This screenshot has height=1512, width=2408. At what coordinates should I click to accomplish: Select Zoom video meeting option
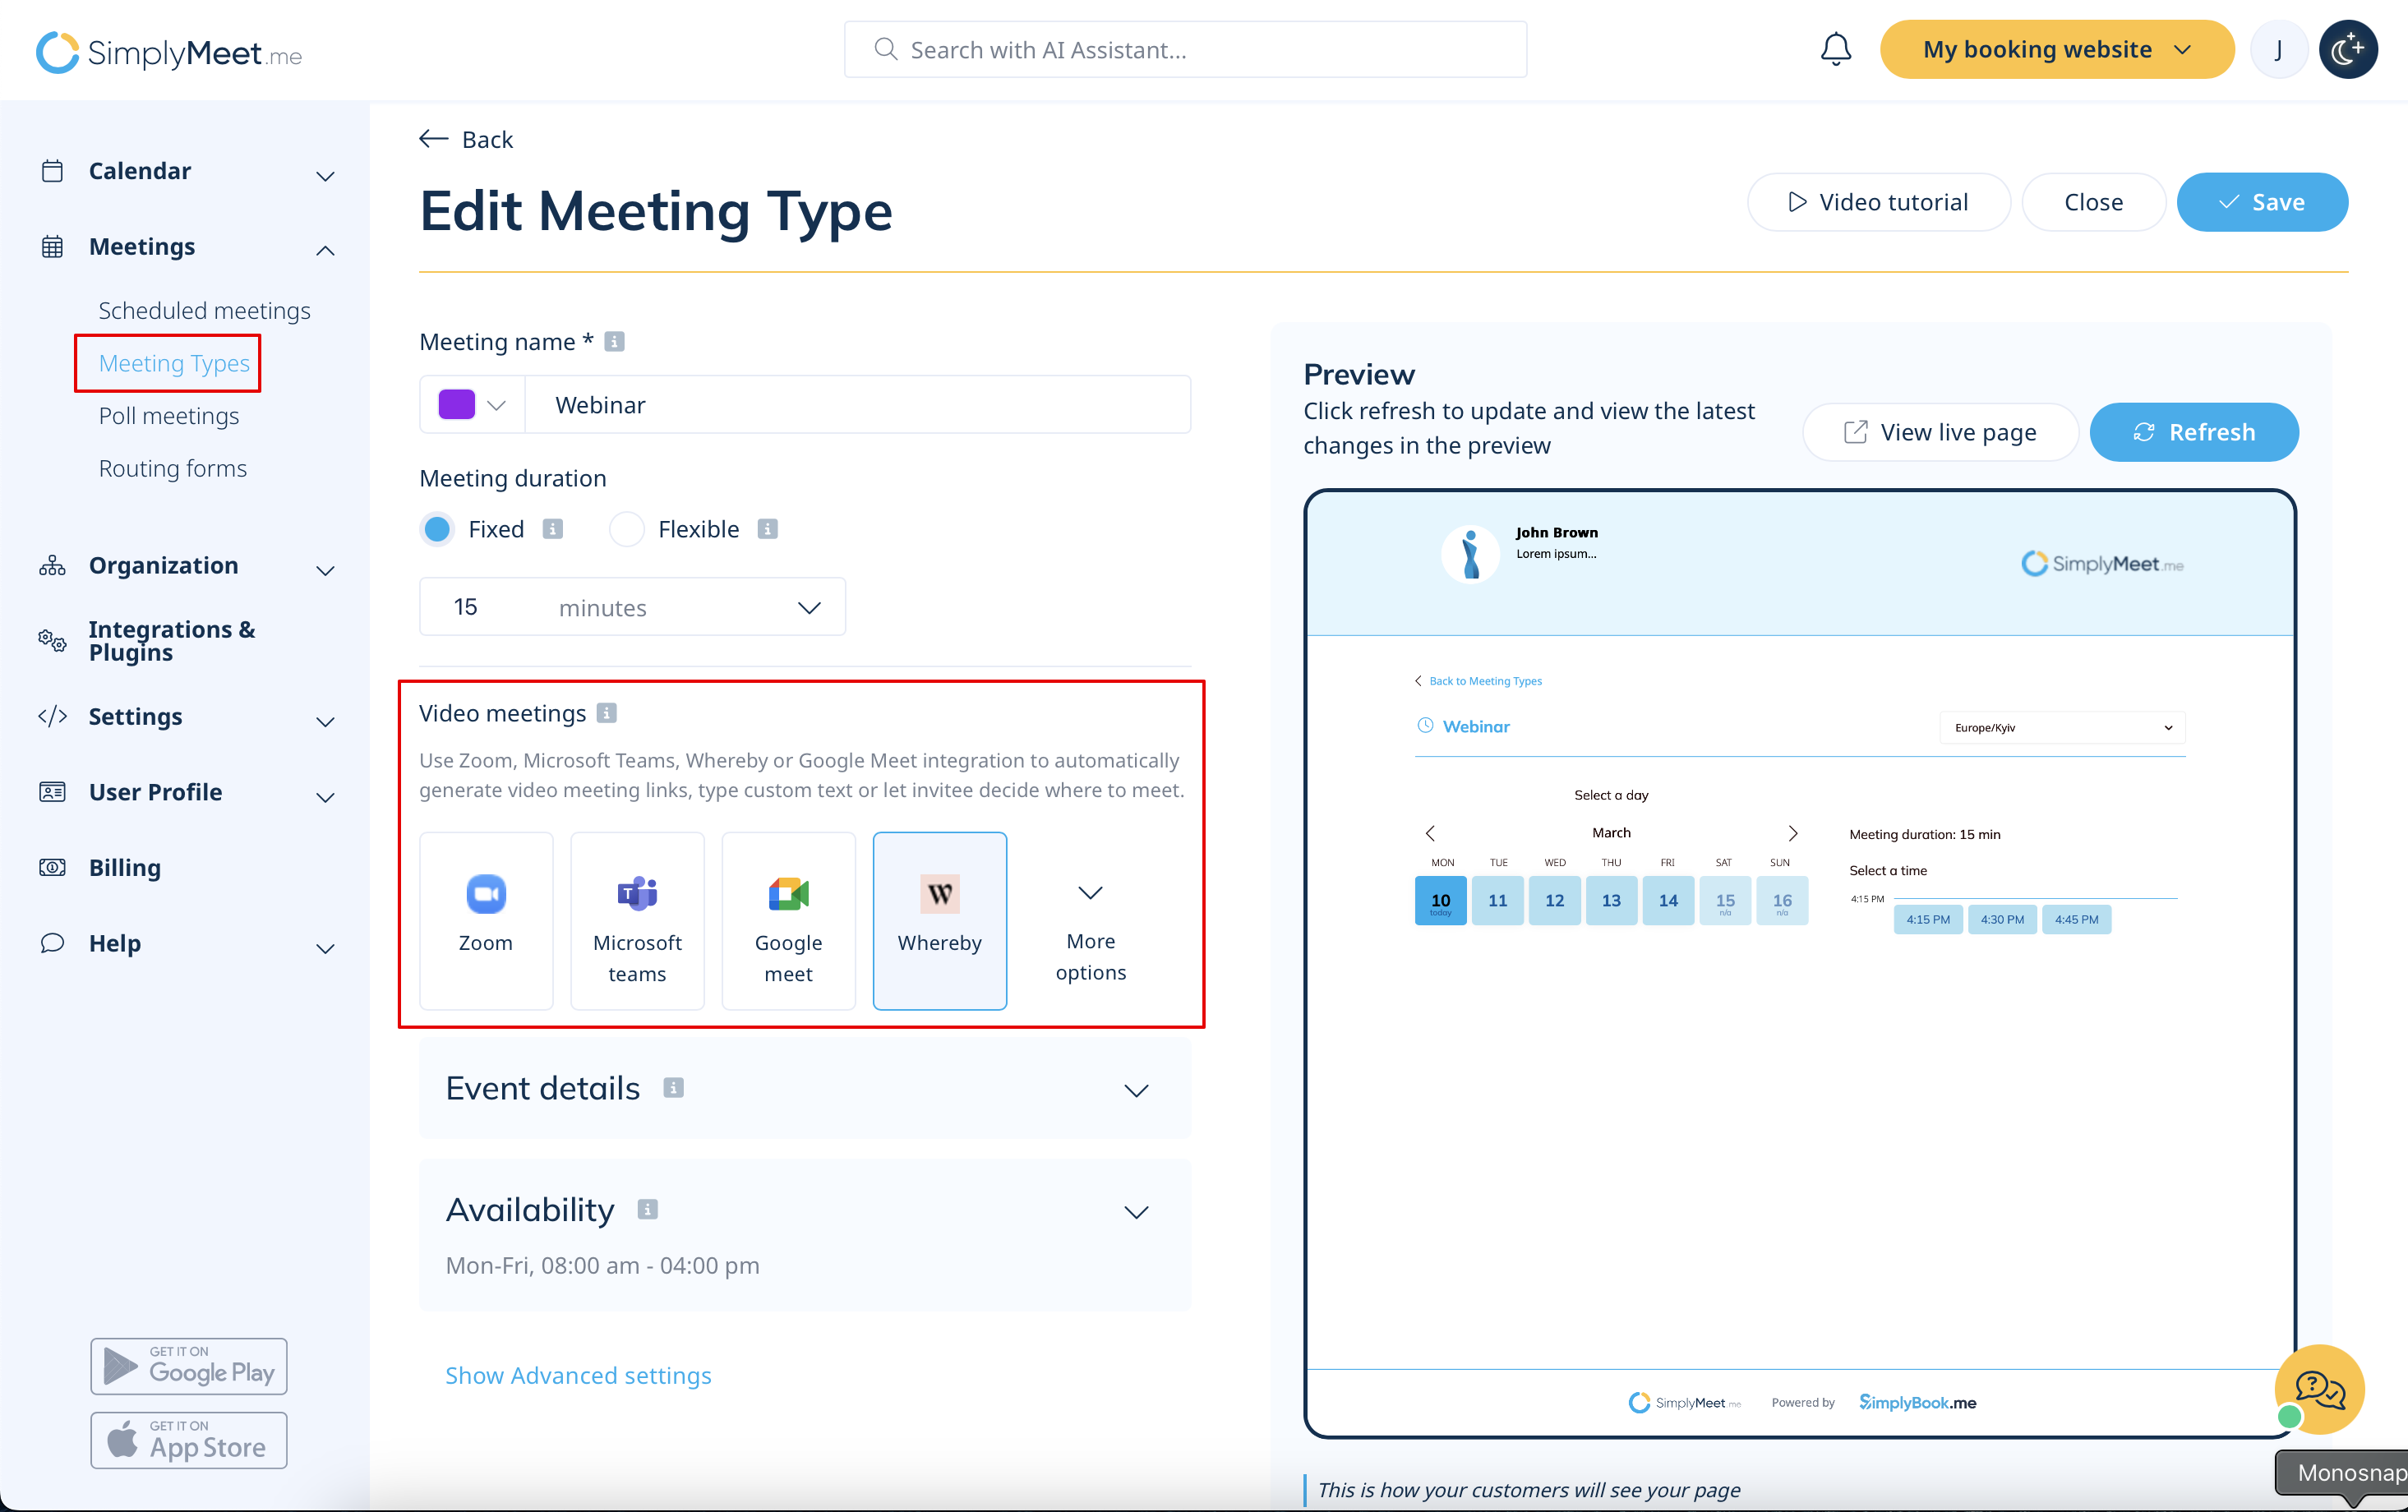486,919
